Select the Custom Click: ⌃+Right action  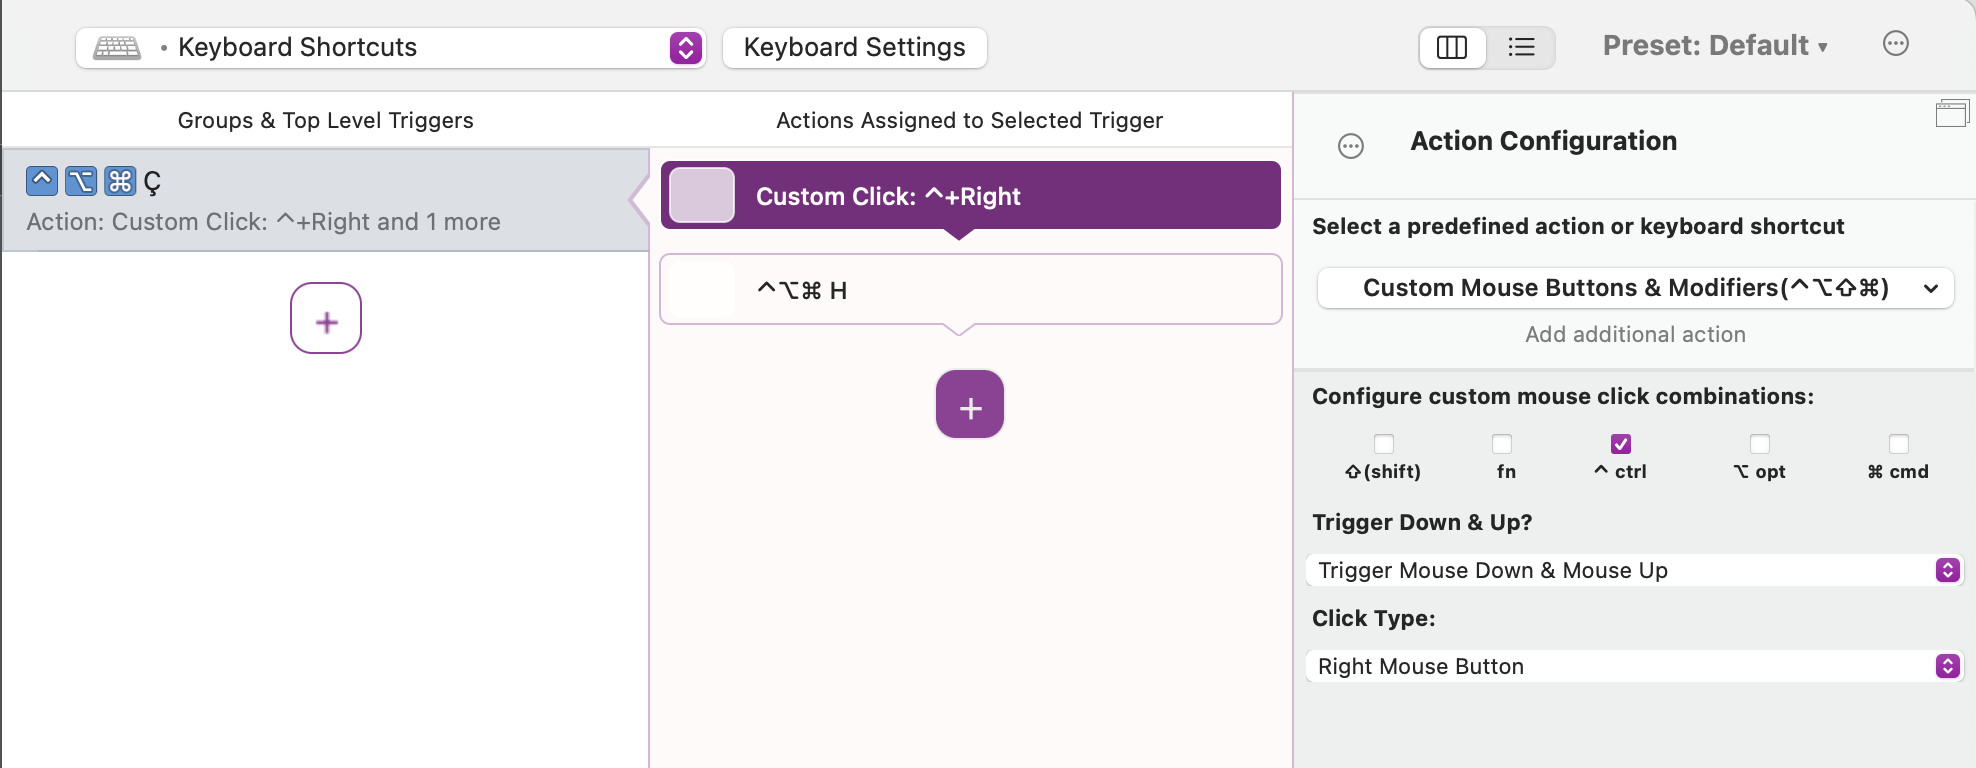970,195
